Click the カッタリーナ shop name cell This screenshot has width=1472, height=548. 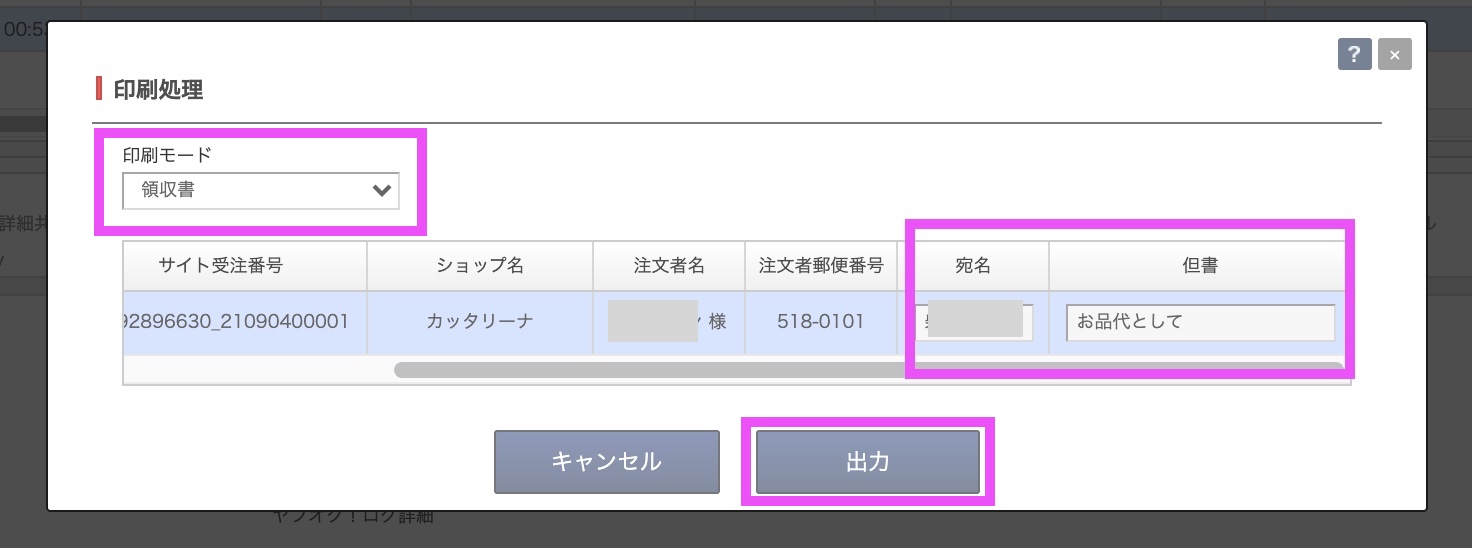coord(479,322)
